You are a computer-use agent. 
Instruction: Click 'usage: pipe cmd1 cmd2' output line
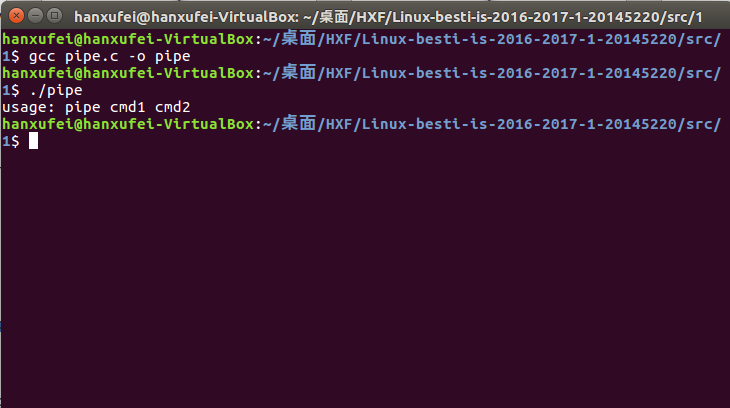(x=96, y=107)
